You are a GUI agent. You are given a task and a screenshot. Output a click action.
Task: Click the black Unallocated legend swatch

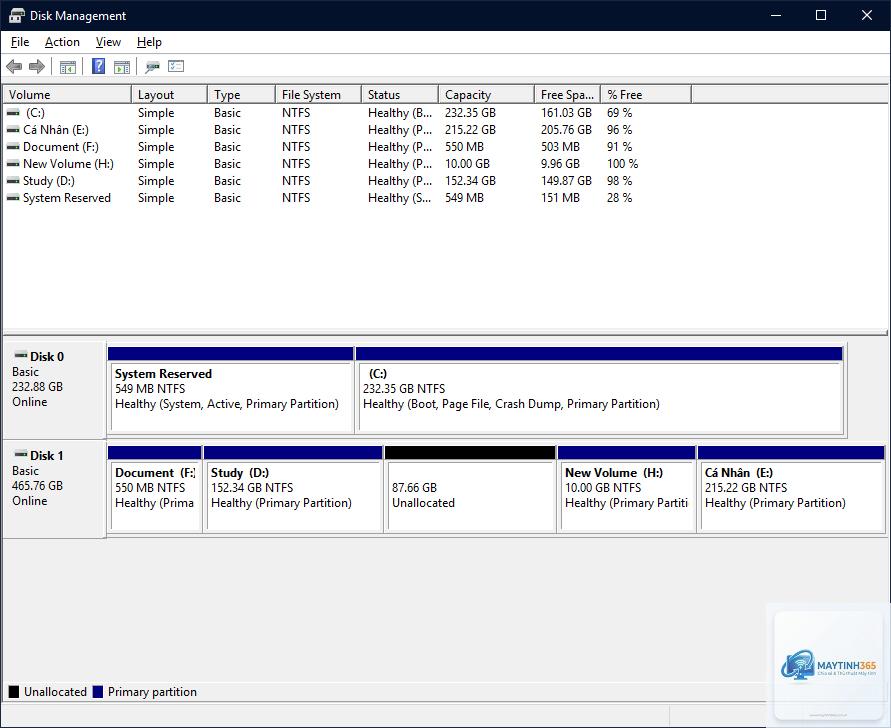pos(14,692)
